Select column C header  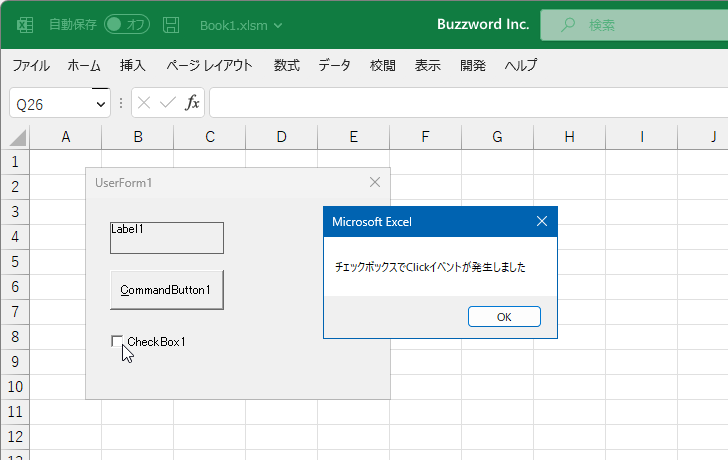210,137
